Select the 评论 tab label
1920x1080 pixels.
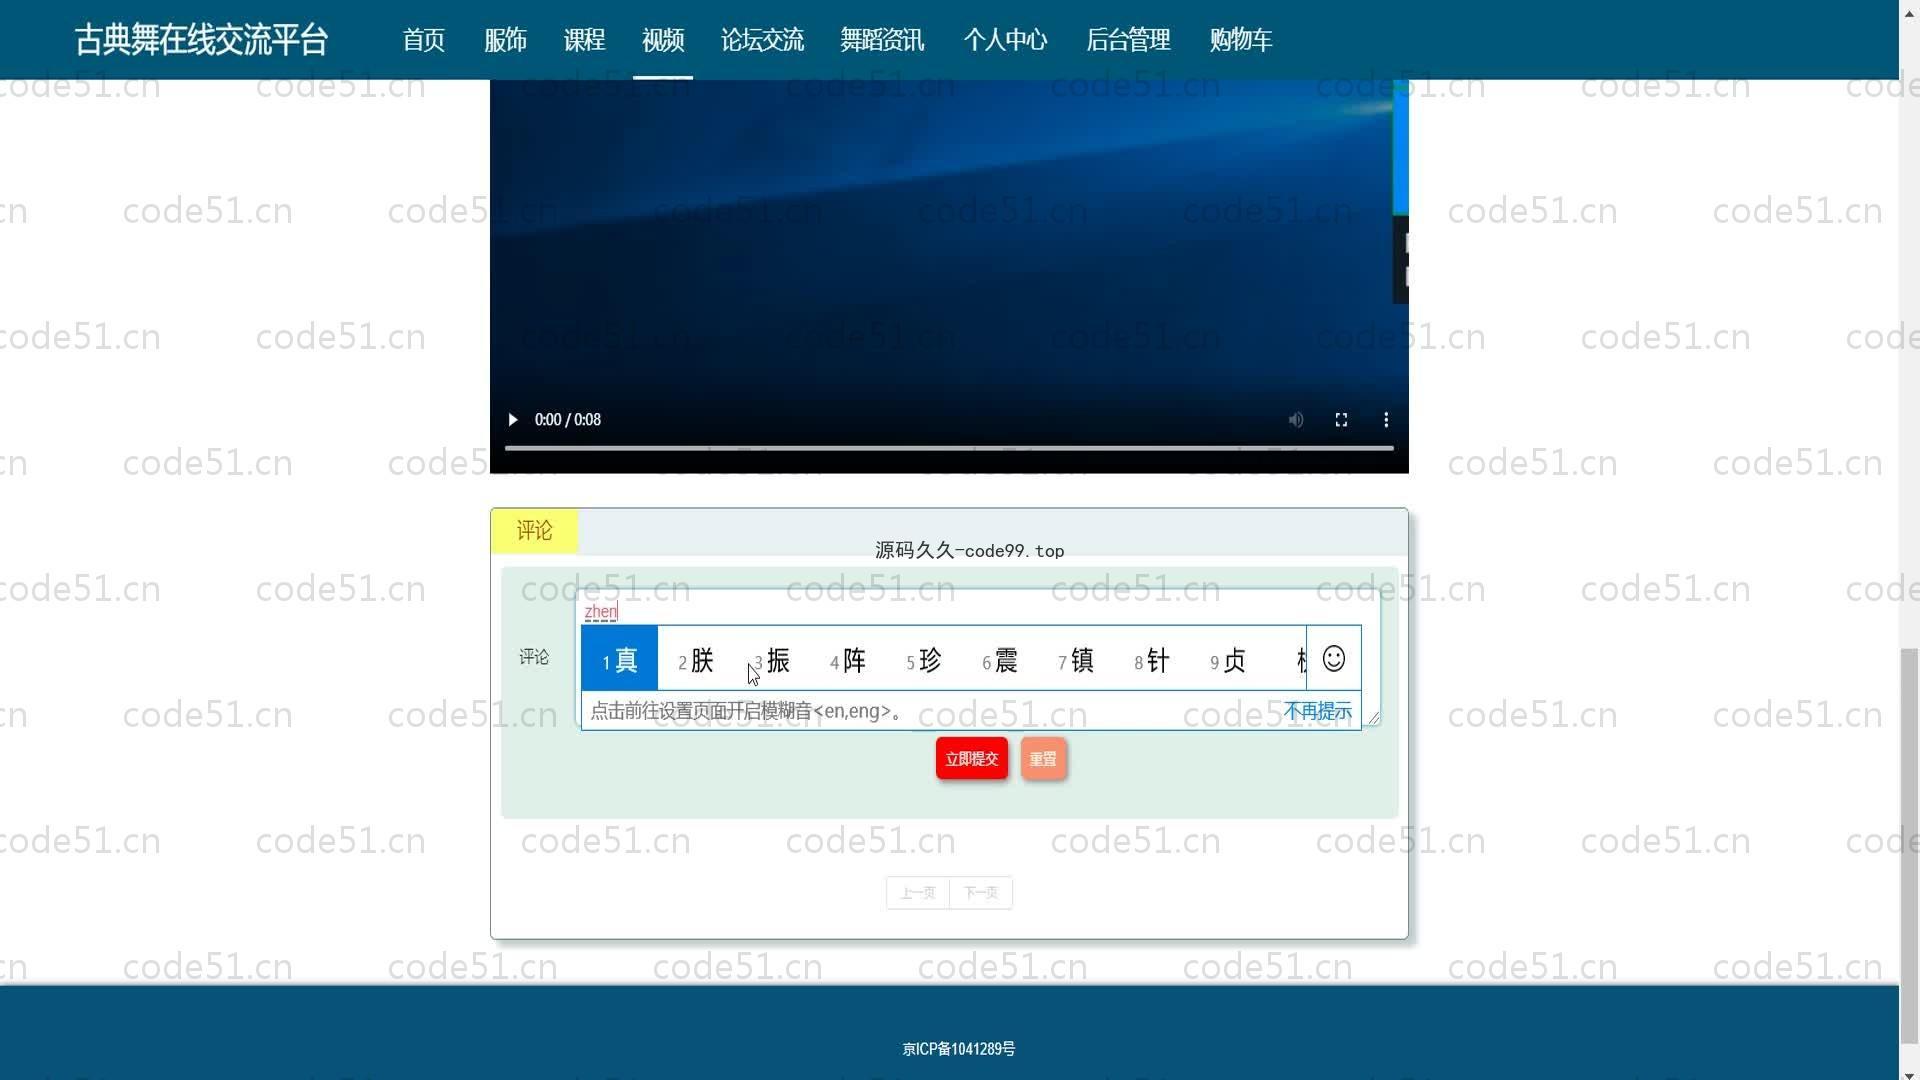(x=534, y=530)
